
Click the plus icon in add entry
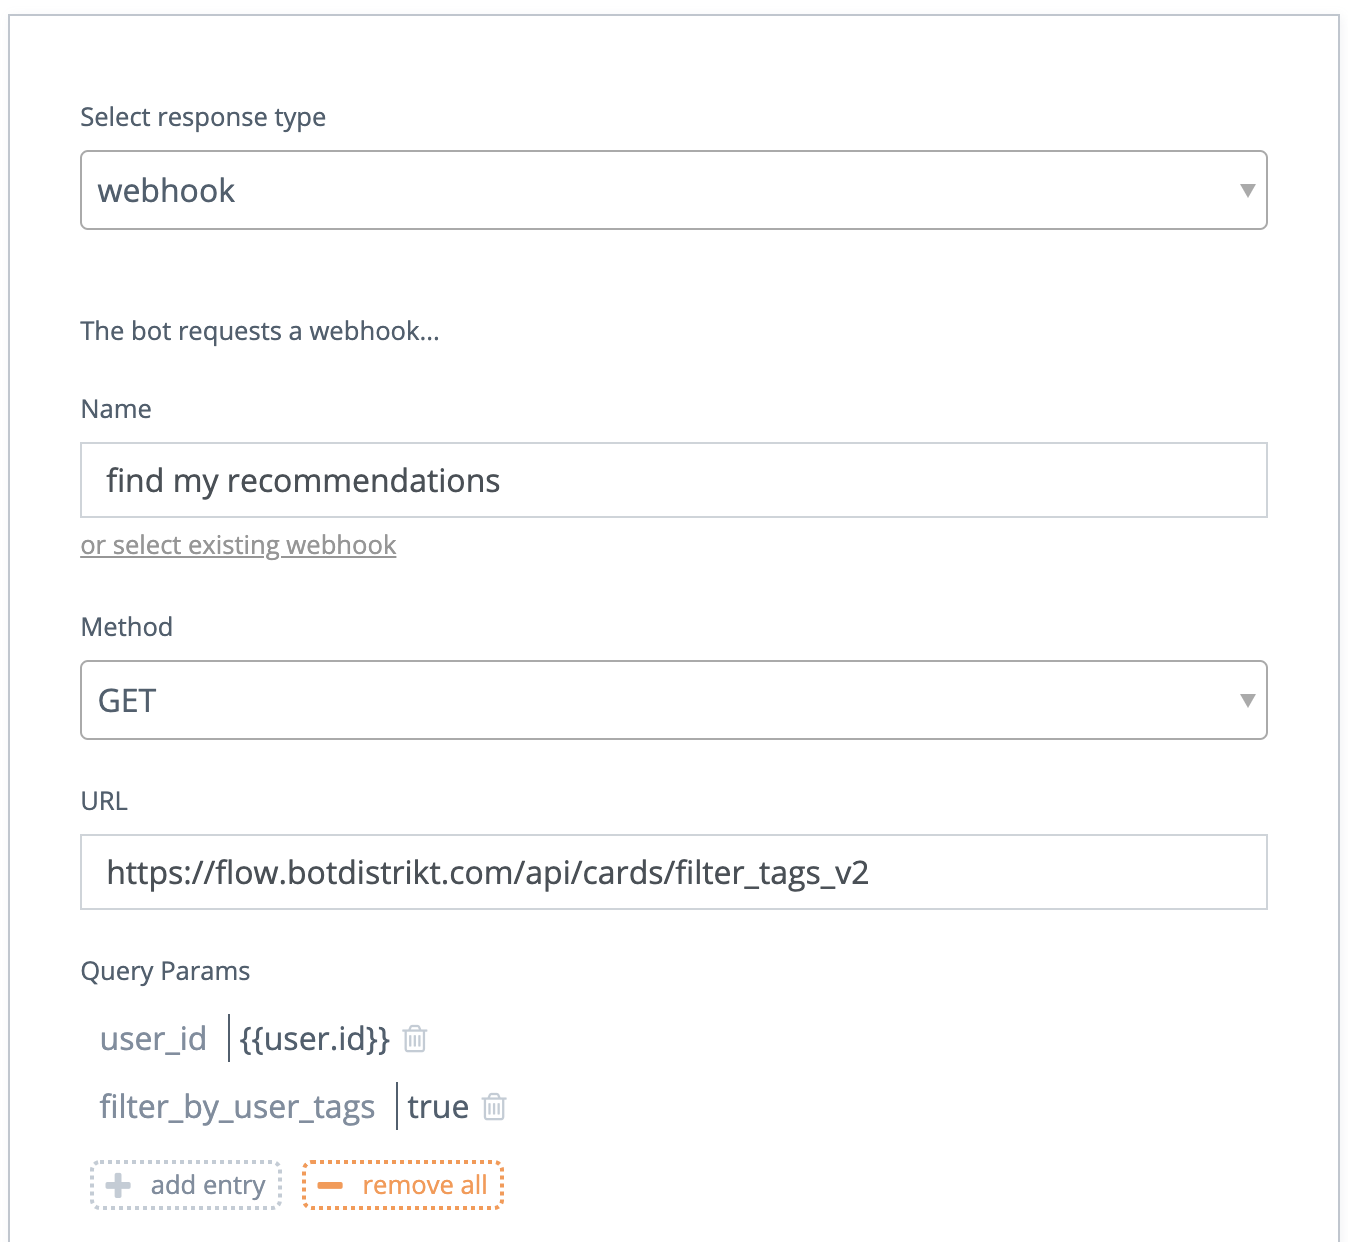118,1185
